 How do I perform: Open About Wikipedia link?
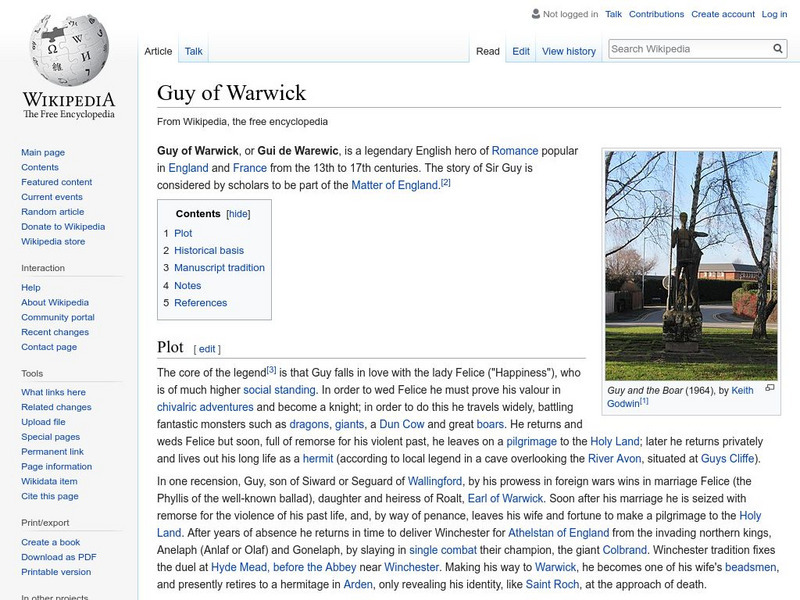tap(55, 303)
